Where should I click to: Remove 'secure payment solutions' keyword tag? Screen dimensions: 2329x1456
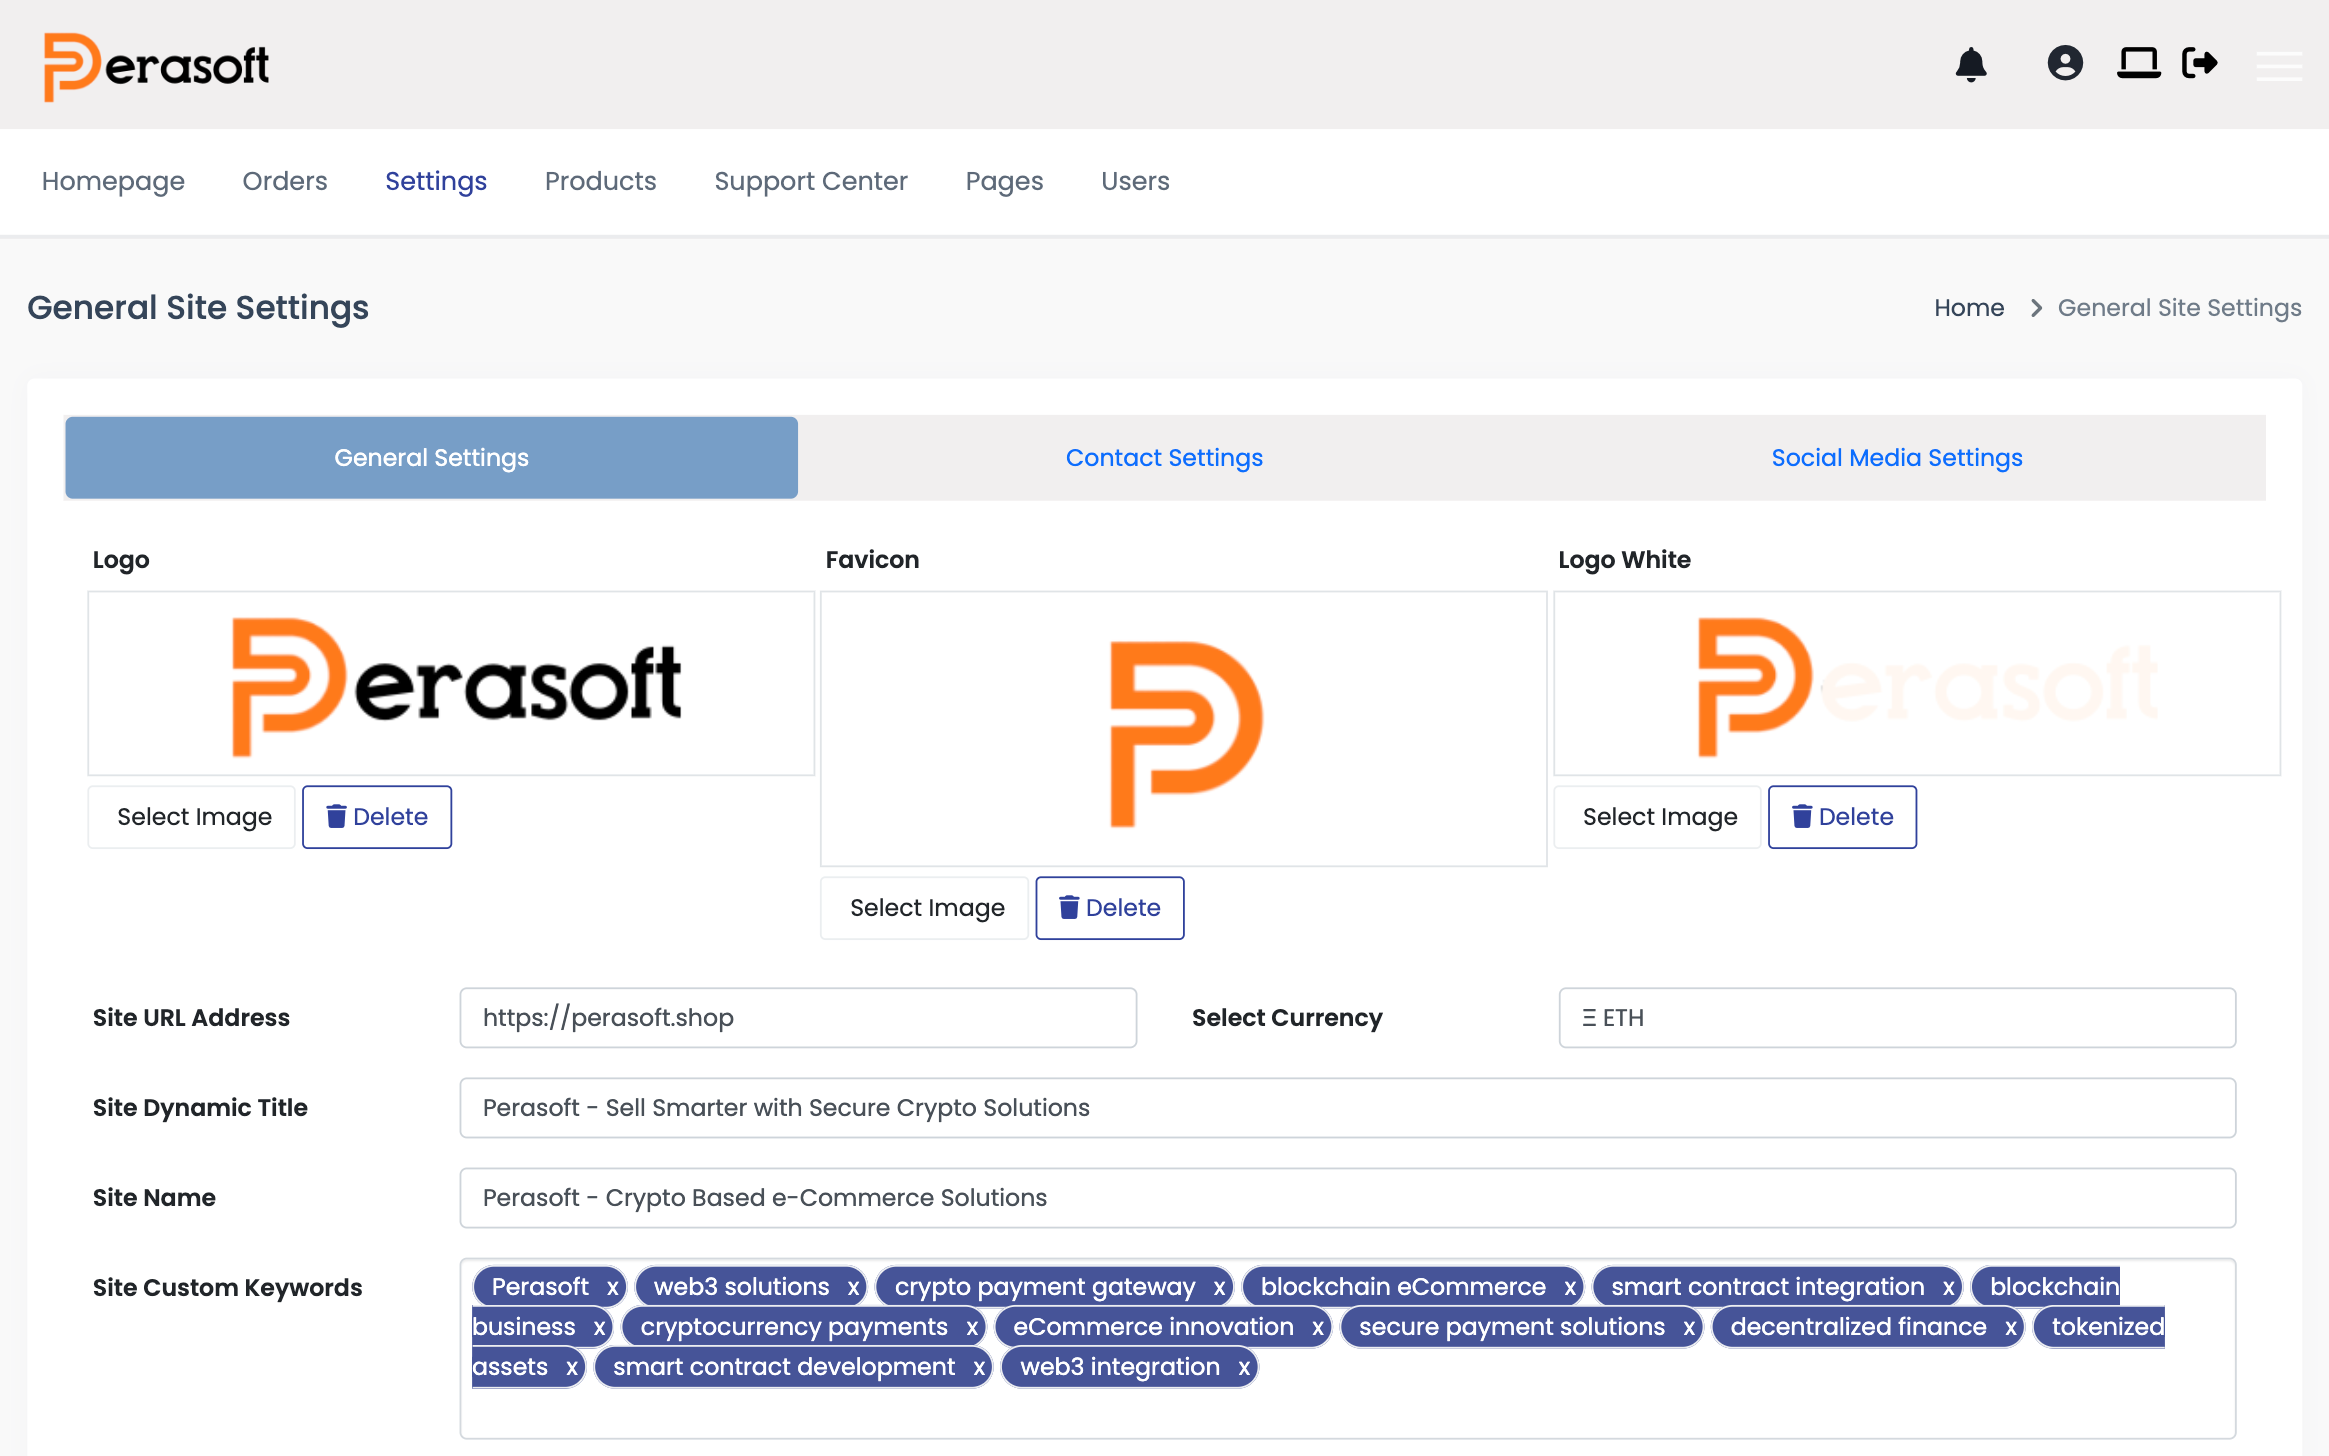pyautogui.click(x=1689, y=1327)
